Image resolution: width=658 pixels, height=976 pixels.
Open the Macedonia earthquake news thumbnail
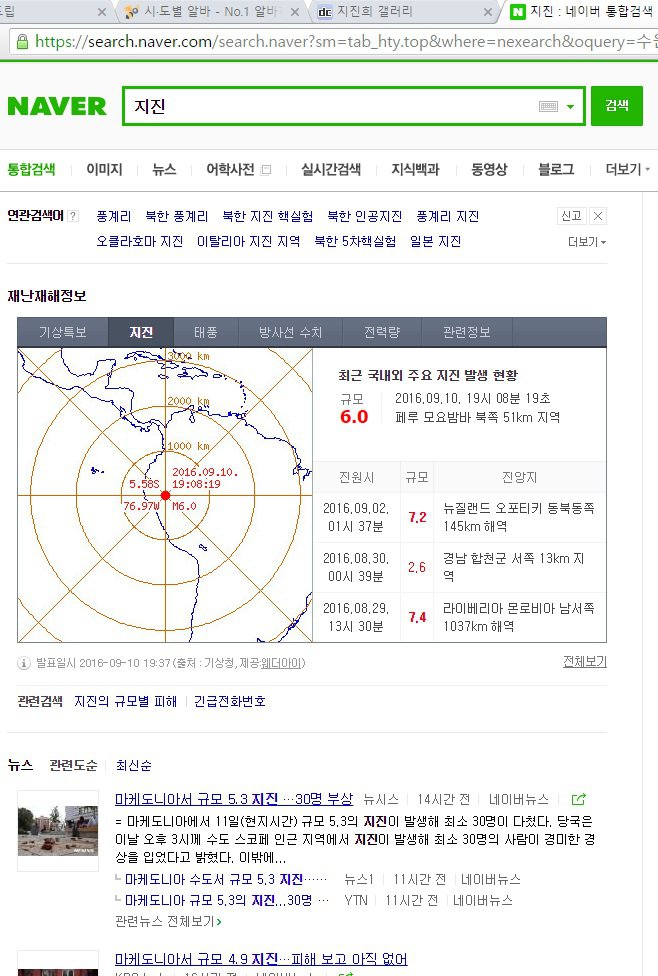[58, 830]
